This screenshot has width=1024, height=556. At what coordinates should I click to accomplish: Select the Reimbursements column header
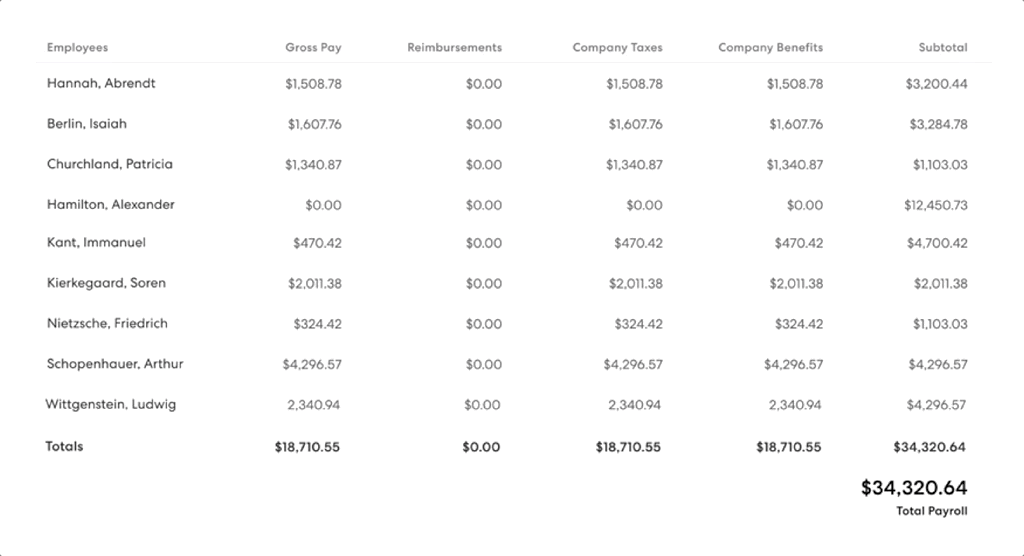454,47
